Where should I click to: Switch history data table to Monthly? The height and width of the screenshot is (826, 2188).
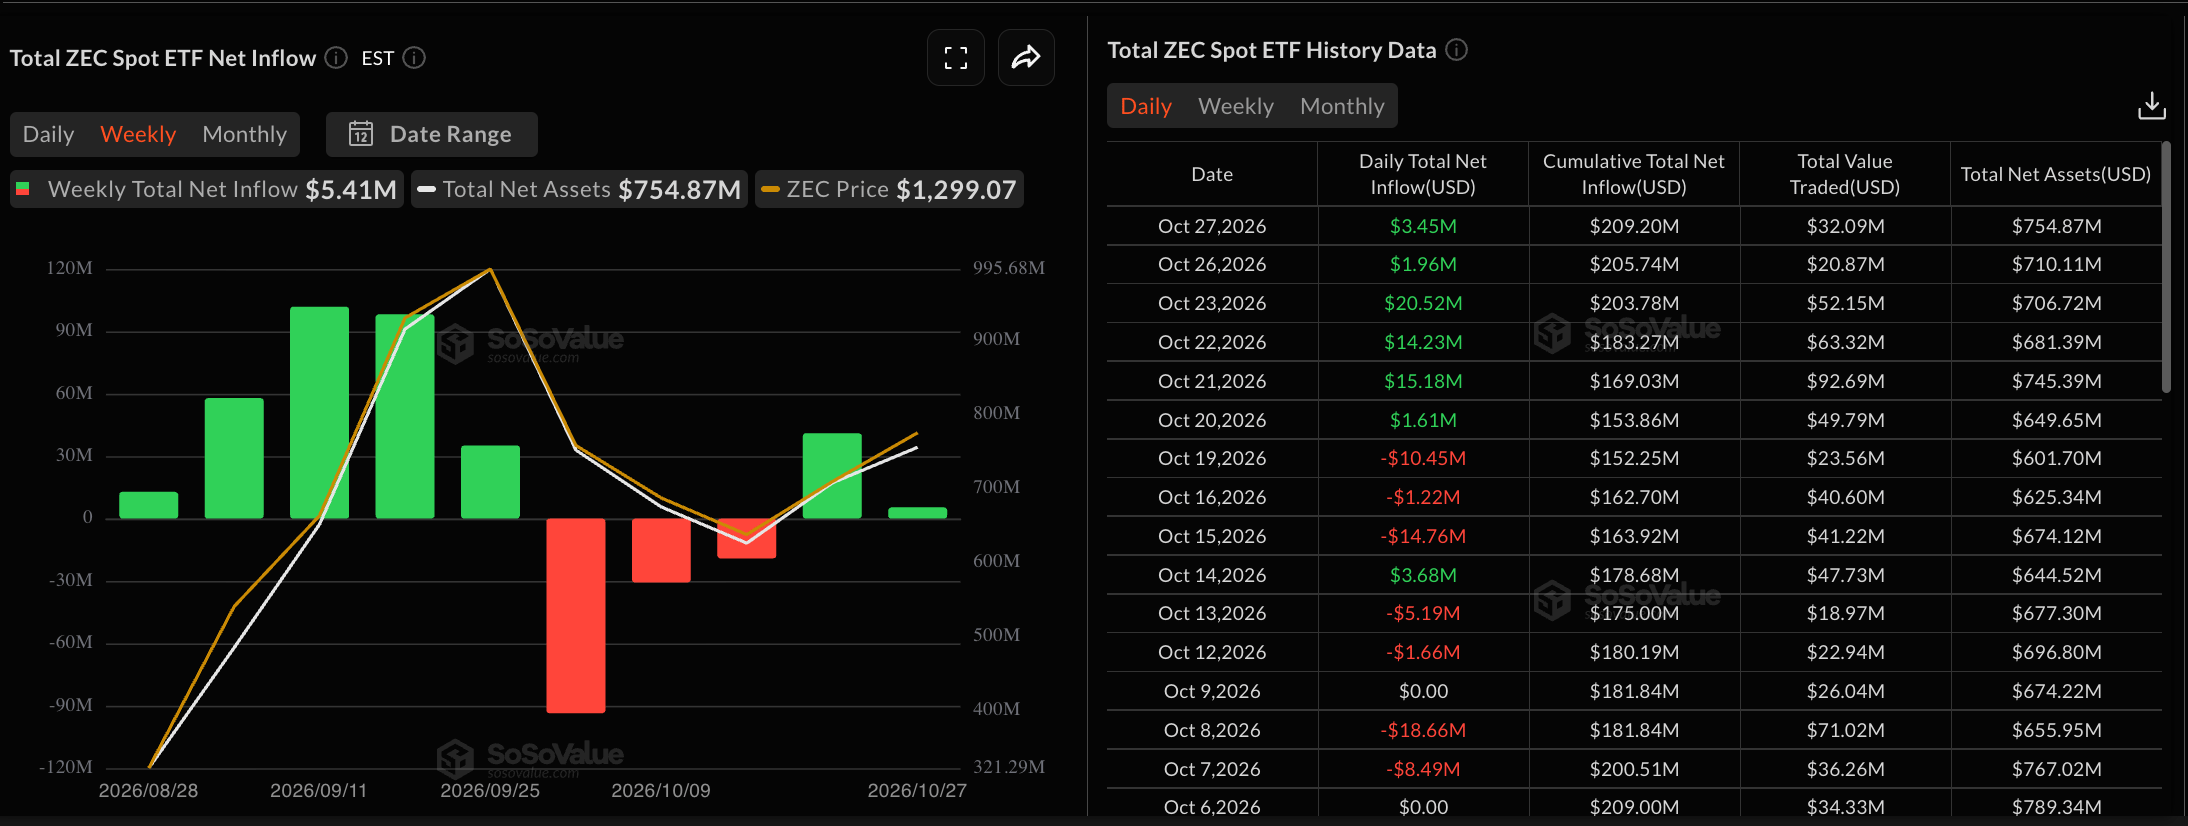[1342, 106]
